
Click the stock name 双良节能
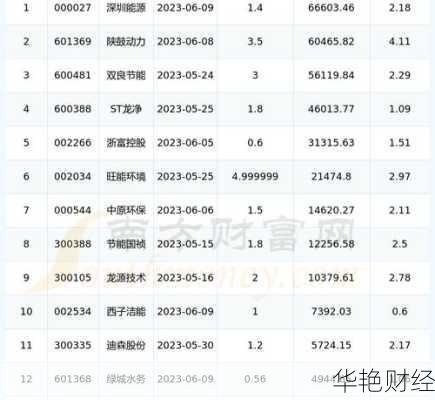click(x=126, y=75)
